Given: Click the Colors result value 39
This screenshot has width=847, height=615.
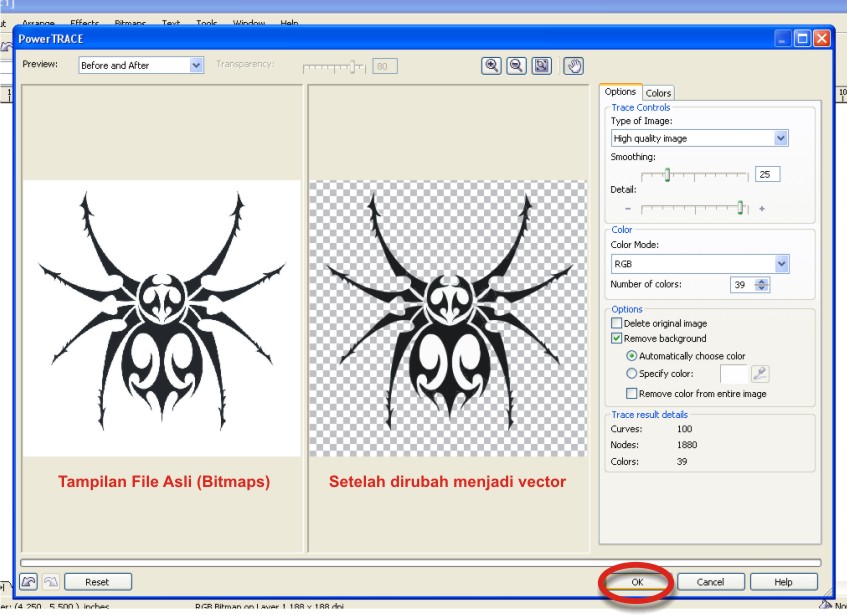Looking at the screenshot, I should tap(682, 462).
